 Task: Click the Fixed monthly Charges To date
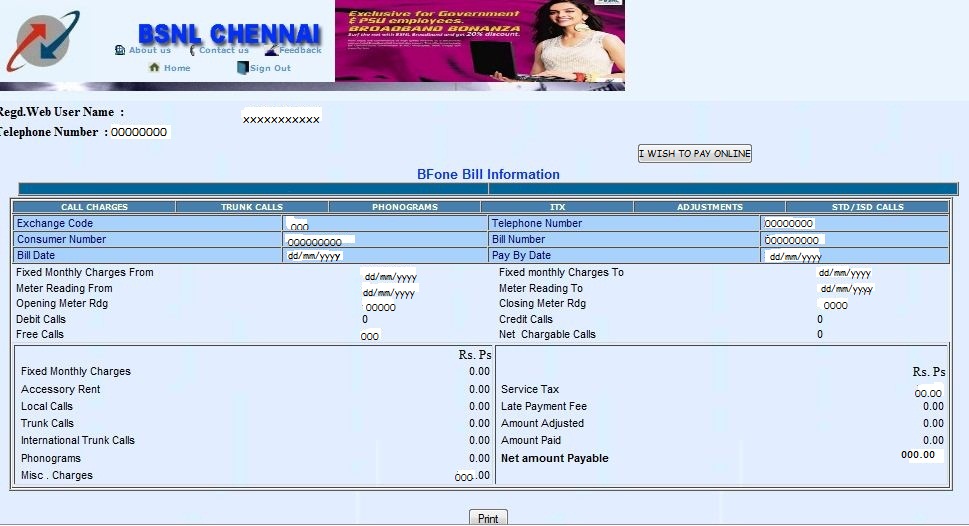[x=845, y=273]
